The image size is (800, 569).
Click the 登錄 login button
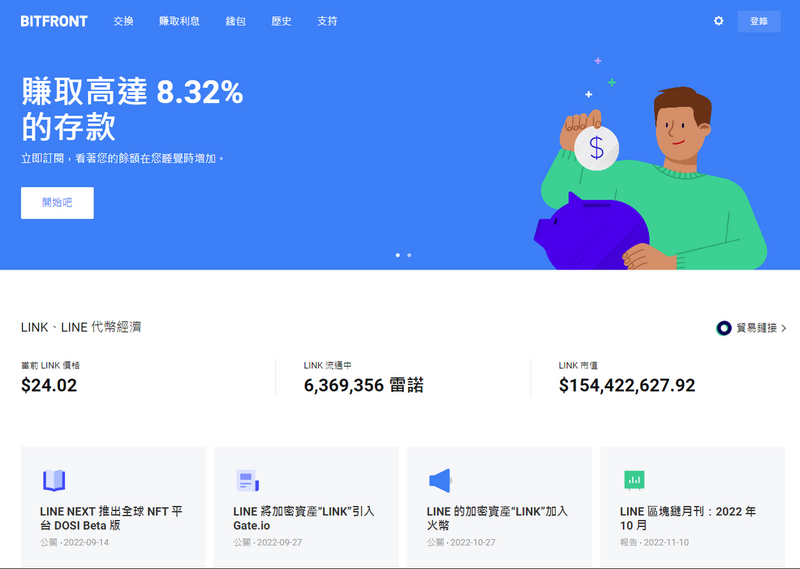[x=759, y=21]
